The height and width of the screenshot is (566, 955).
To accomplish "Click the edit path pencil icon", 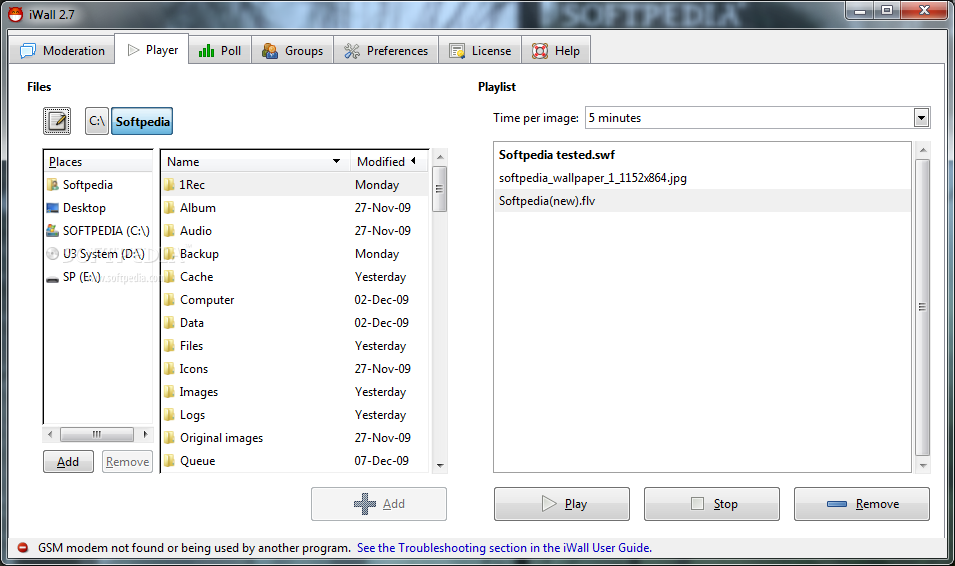I will click(57, 121).
